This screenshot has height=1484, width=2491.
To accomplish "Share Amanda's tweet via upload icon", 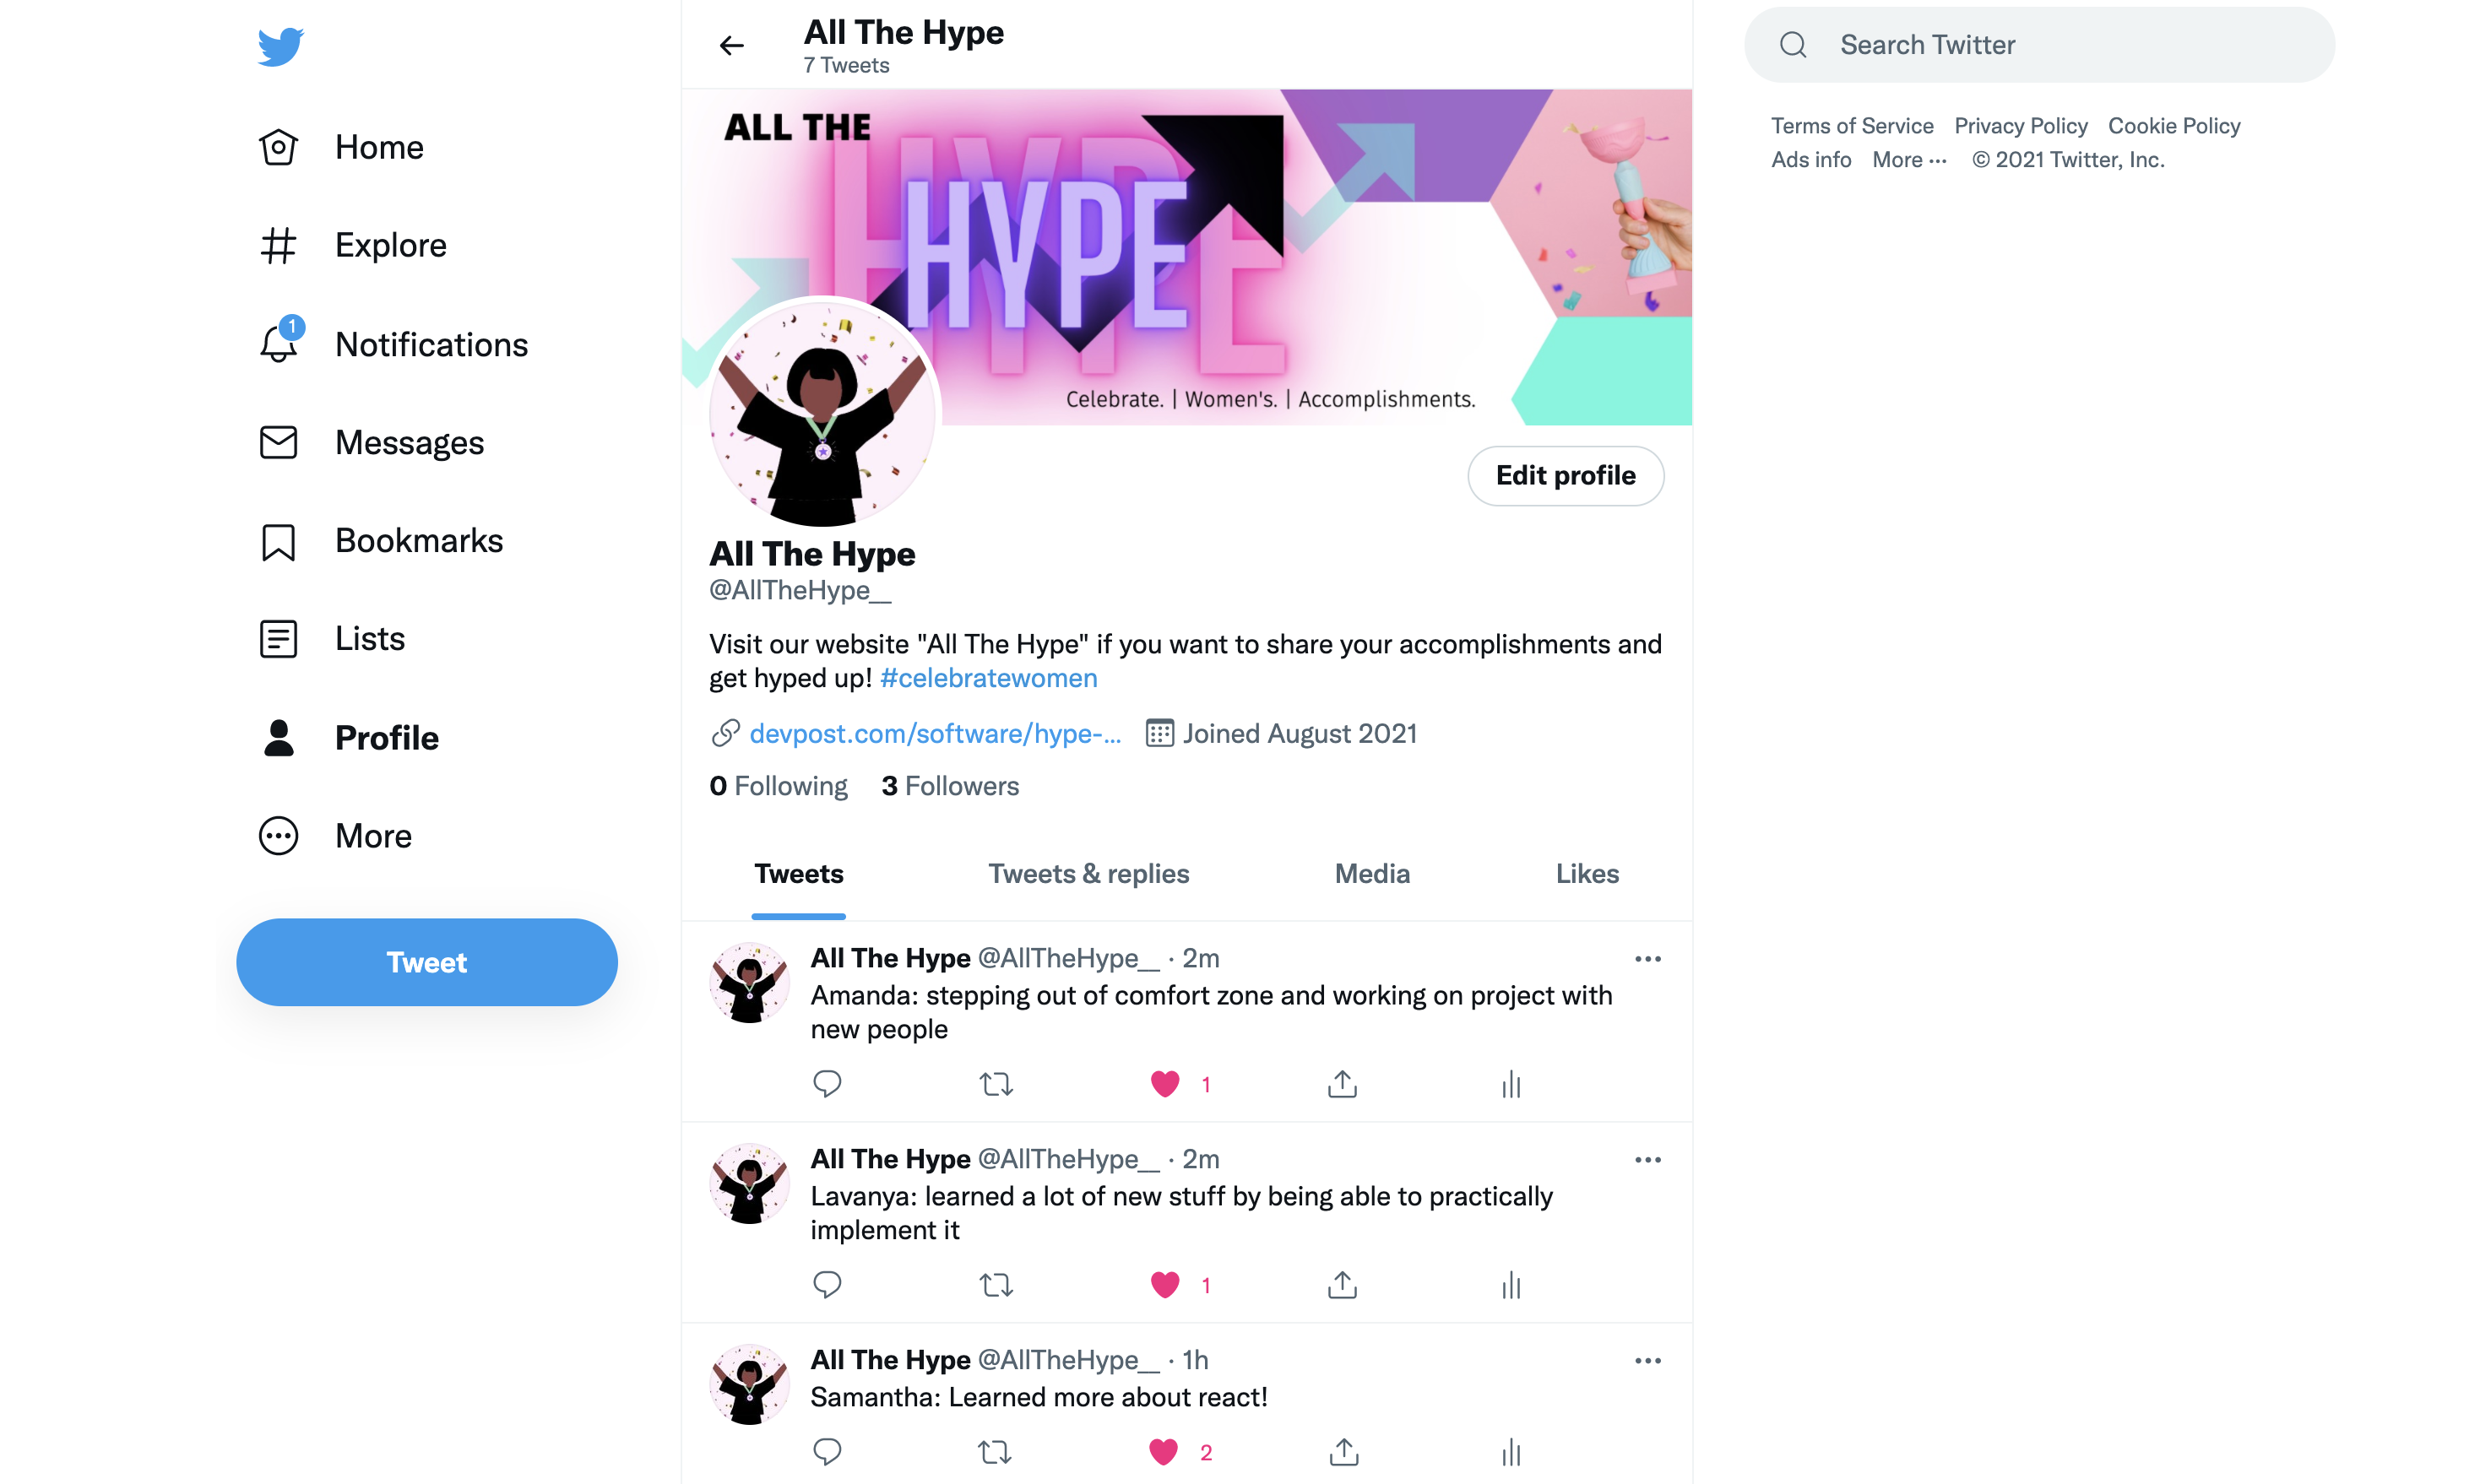I will click(x=1342, y=1084).
